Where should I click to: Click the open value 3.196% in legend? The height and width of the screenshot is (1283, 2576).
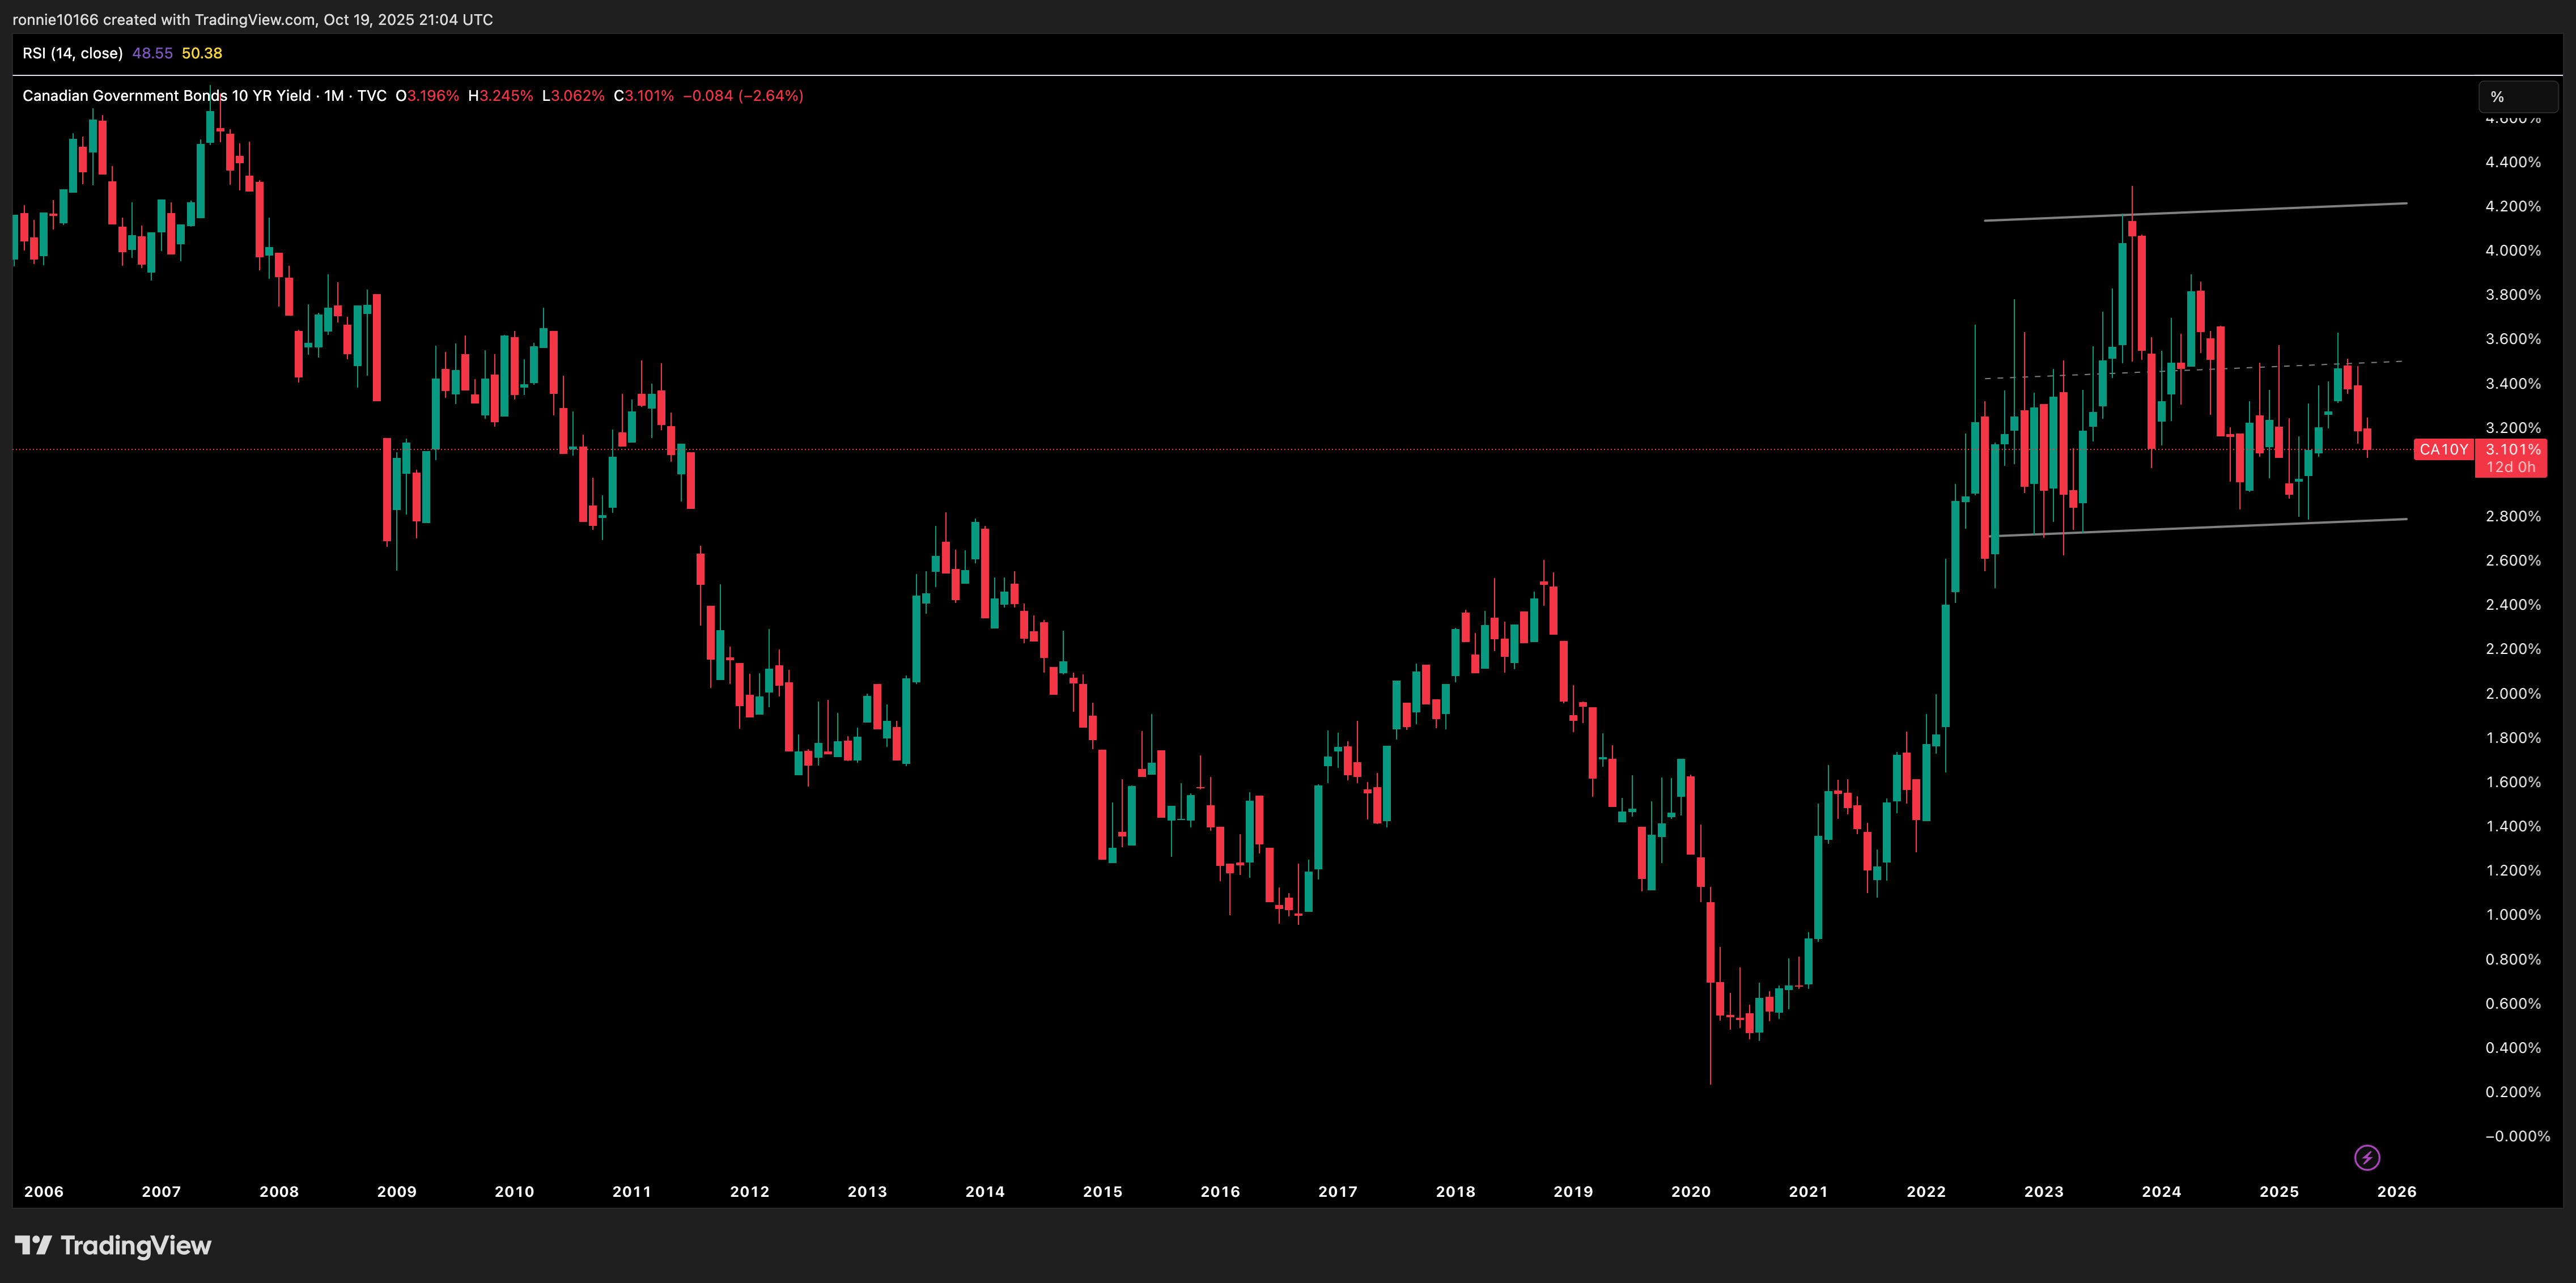pyautogui.click(x=432, y=96)
